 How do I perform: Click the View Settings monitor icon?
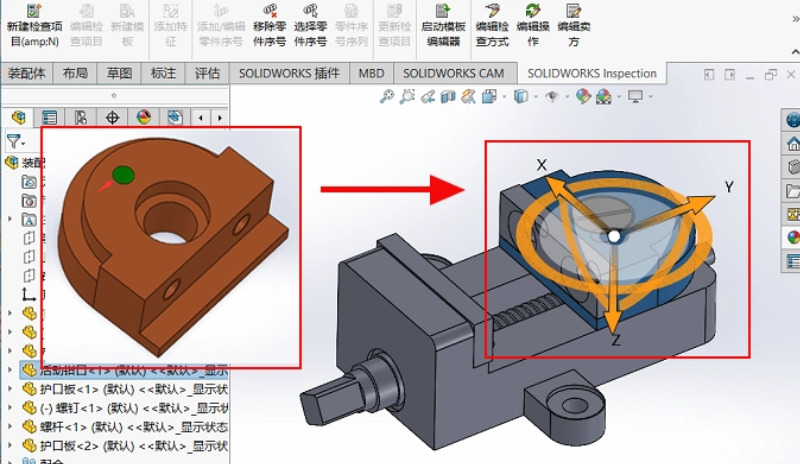tap(635, 96)
